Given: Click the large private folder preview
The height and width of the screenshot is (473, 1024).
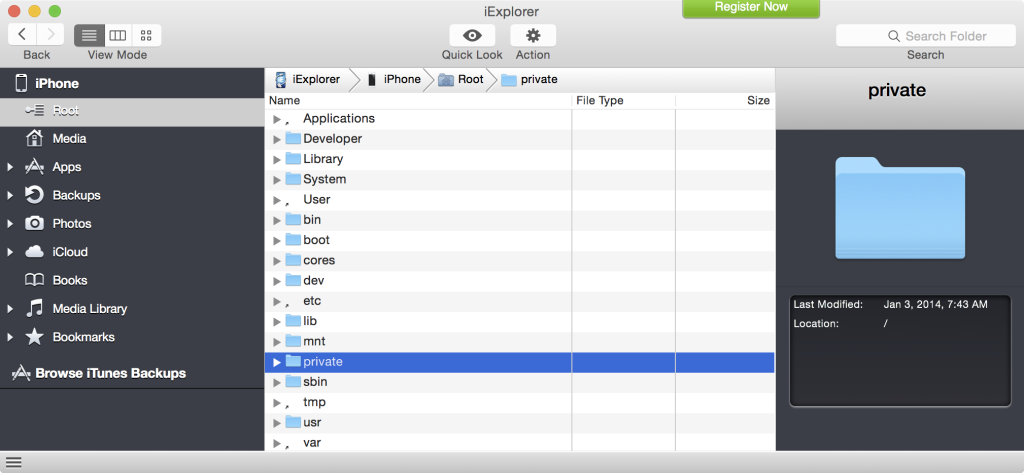Looking at the screenshot, I should (900, 208).
